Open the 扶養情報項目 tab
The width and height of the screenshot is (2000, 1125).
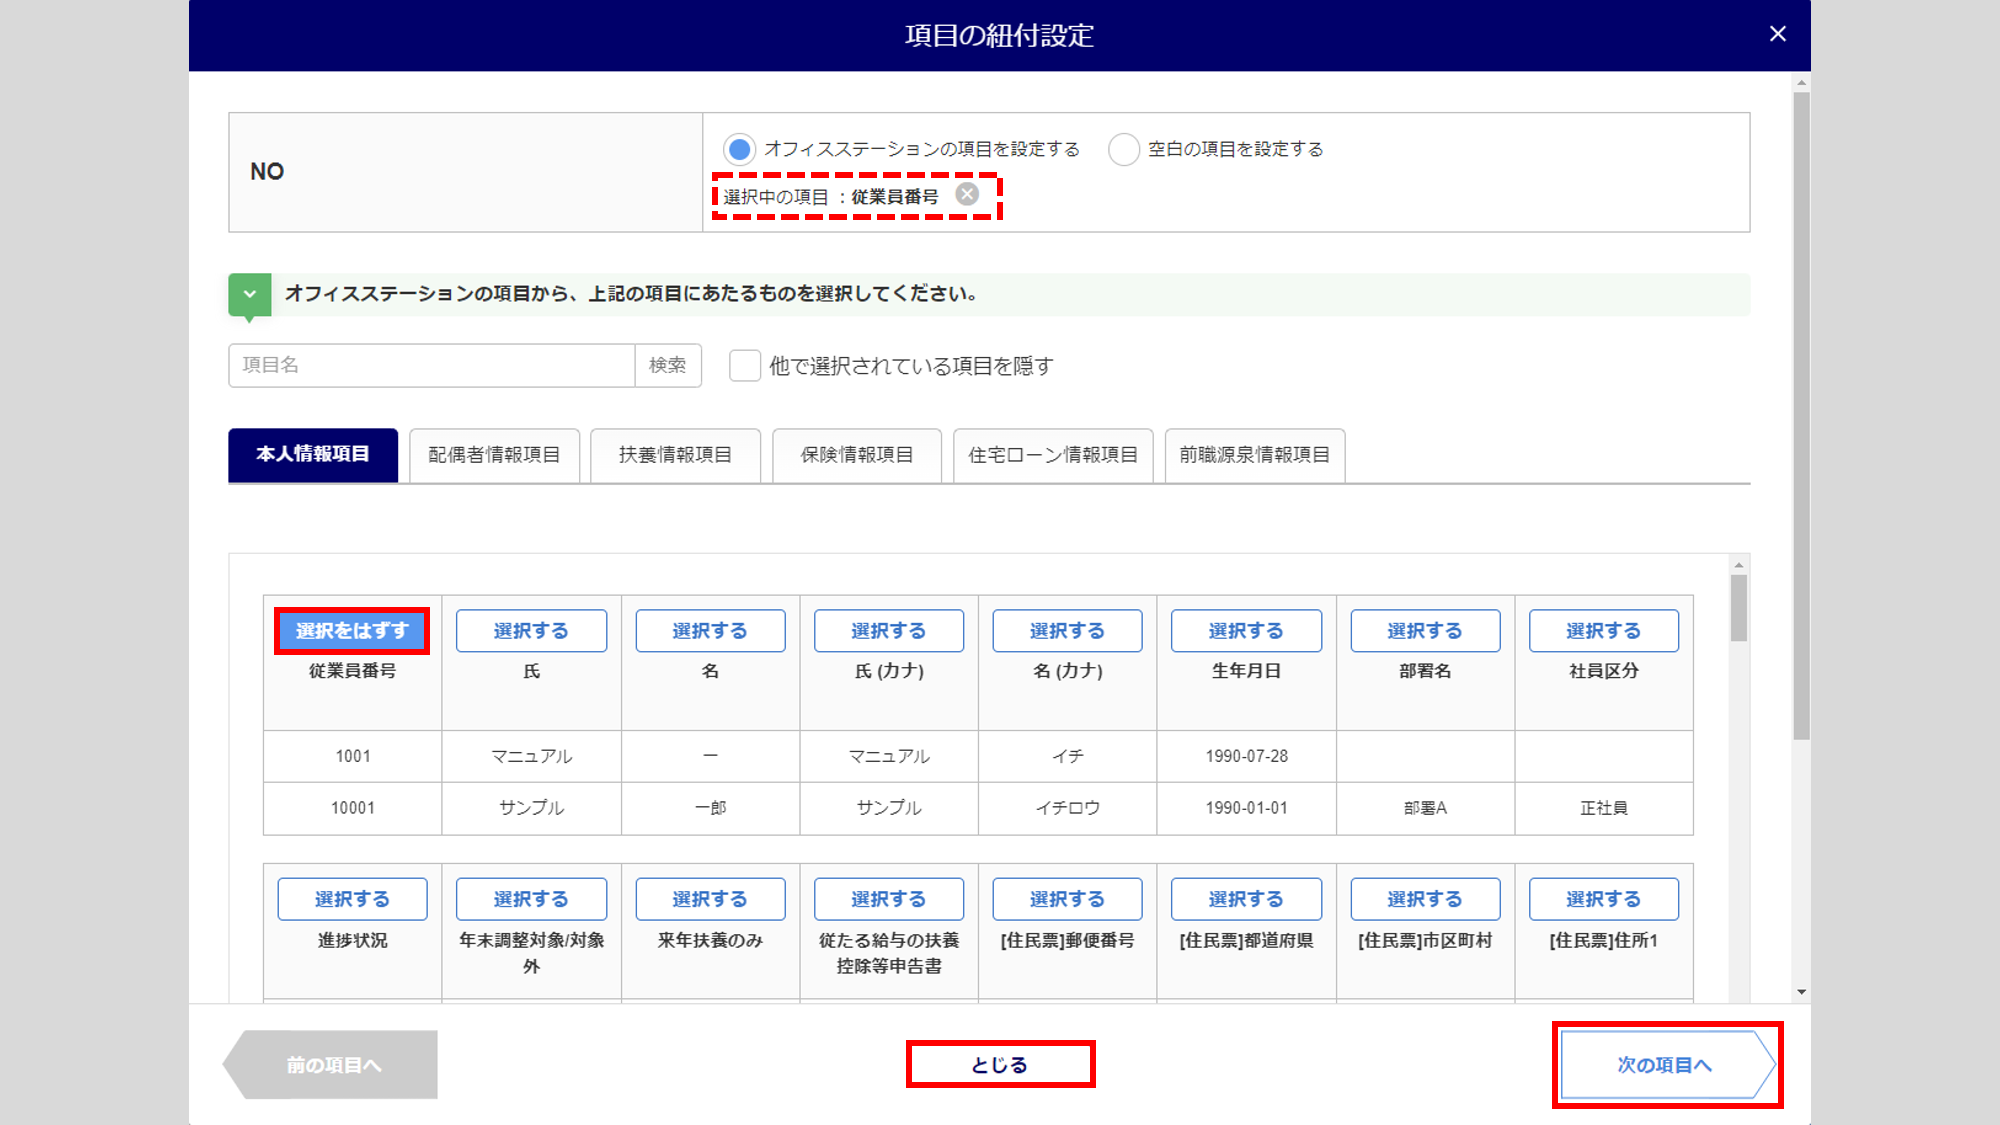coord(675,455)
